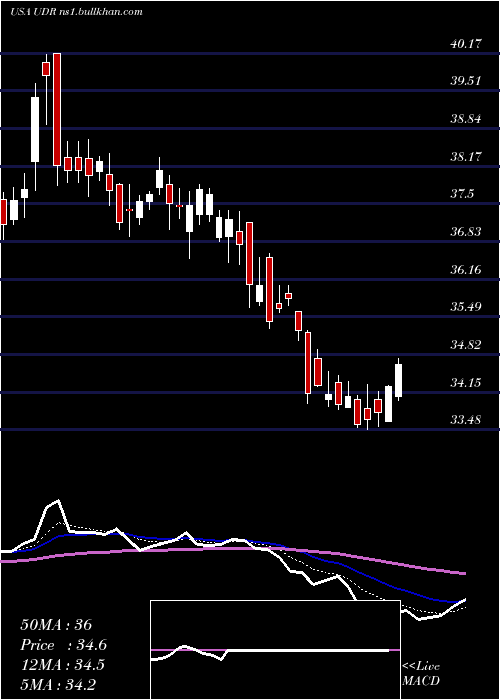Click the Price : 34.6 reading
Image resolution: width=500 pixels, height=700 pixels.
click(63, 645)
